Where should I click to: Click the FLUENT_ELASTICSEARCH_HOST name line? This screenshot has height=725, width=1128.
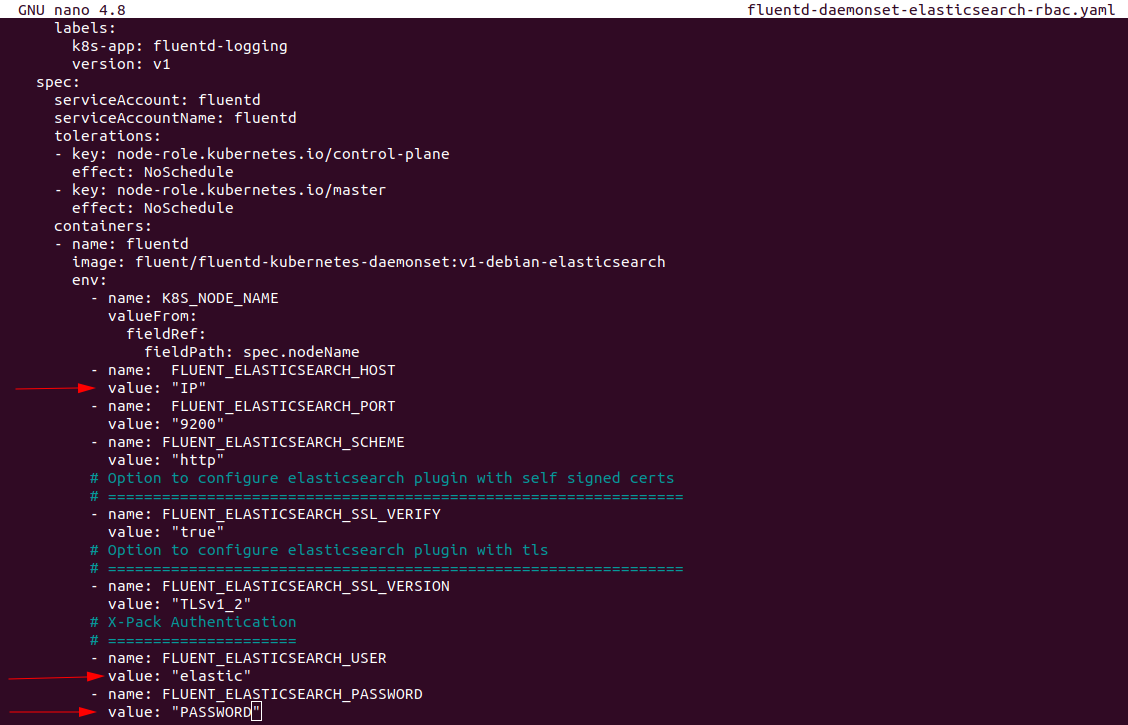[242, 370]
